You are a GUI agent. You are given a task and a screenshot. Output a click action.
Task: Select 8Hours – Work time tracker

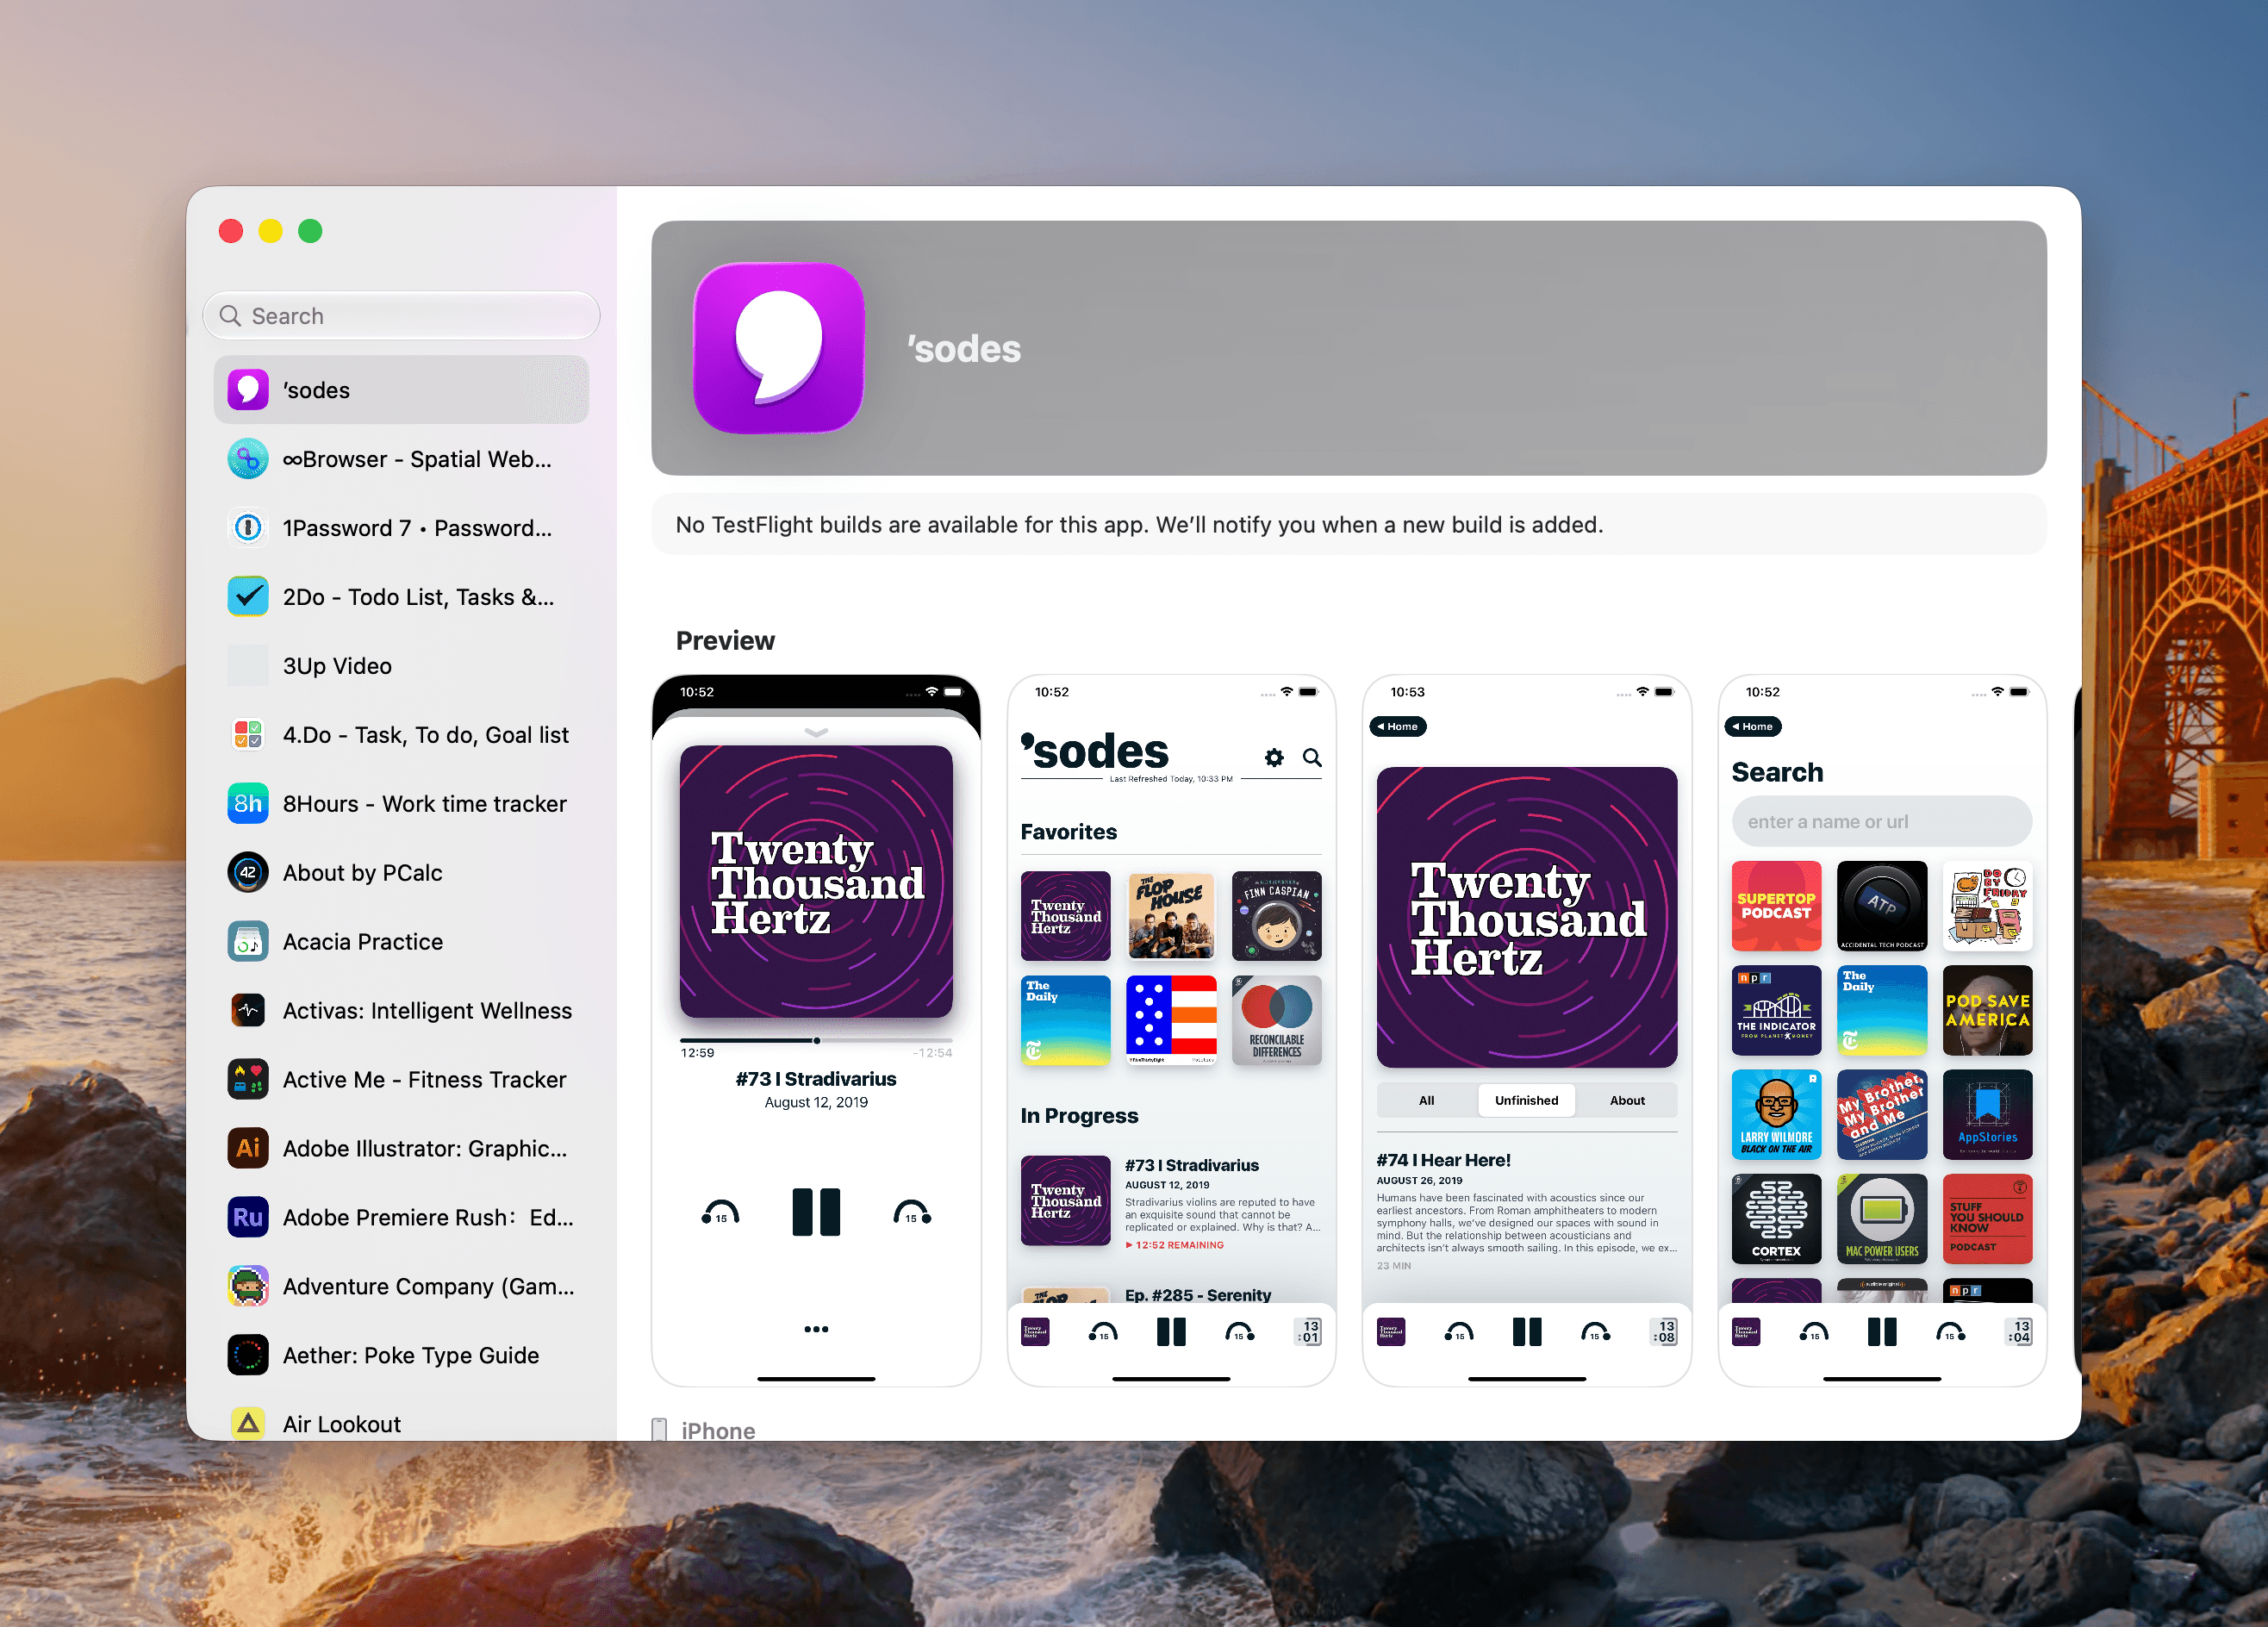(401, 804)
